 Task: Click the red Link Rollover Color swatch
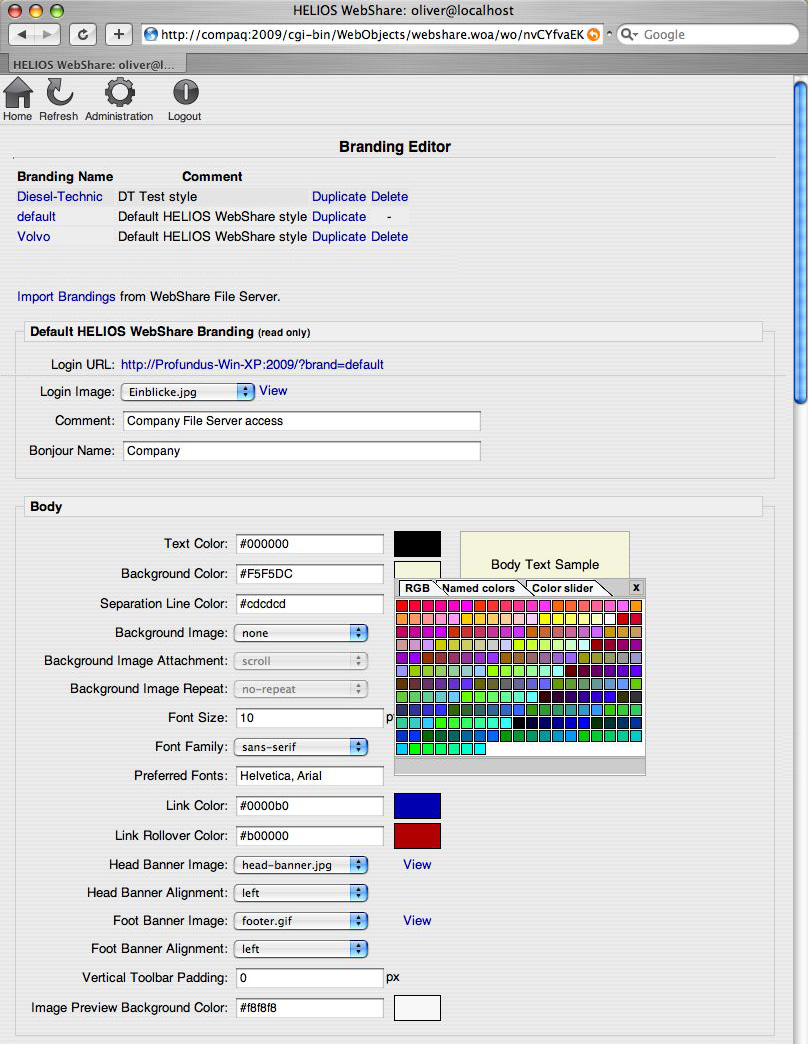[417, 836]
